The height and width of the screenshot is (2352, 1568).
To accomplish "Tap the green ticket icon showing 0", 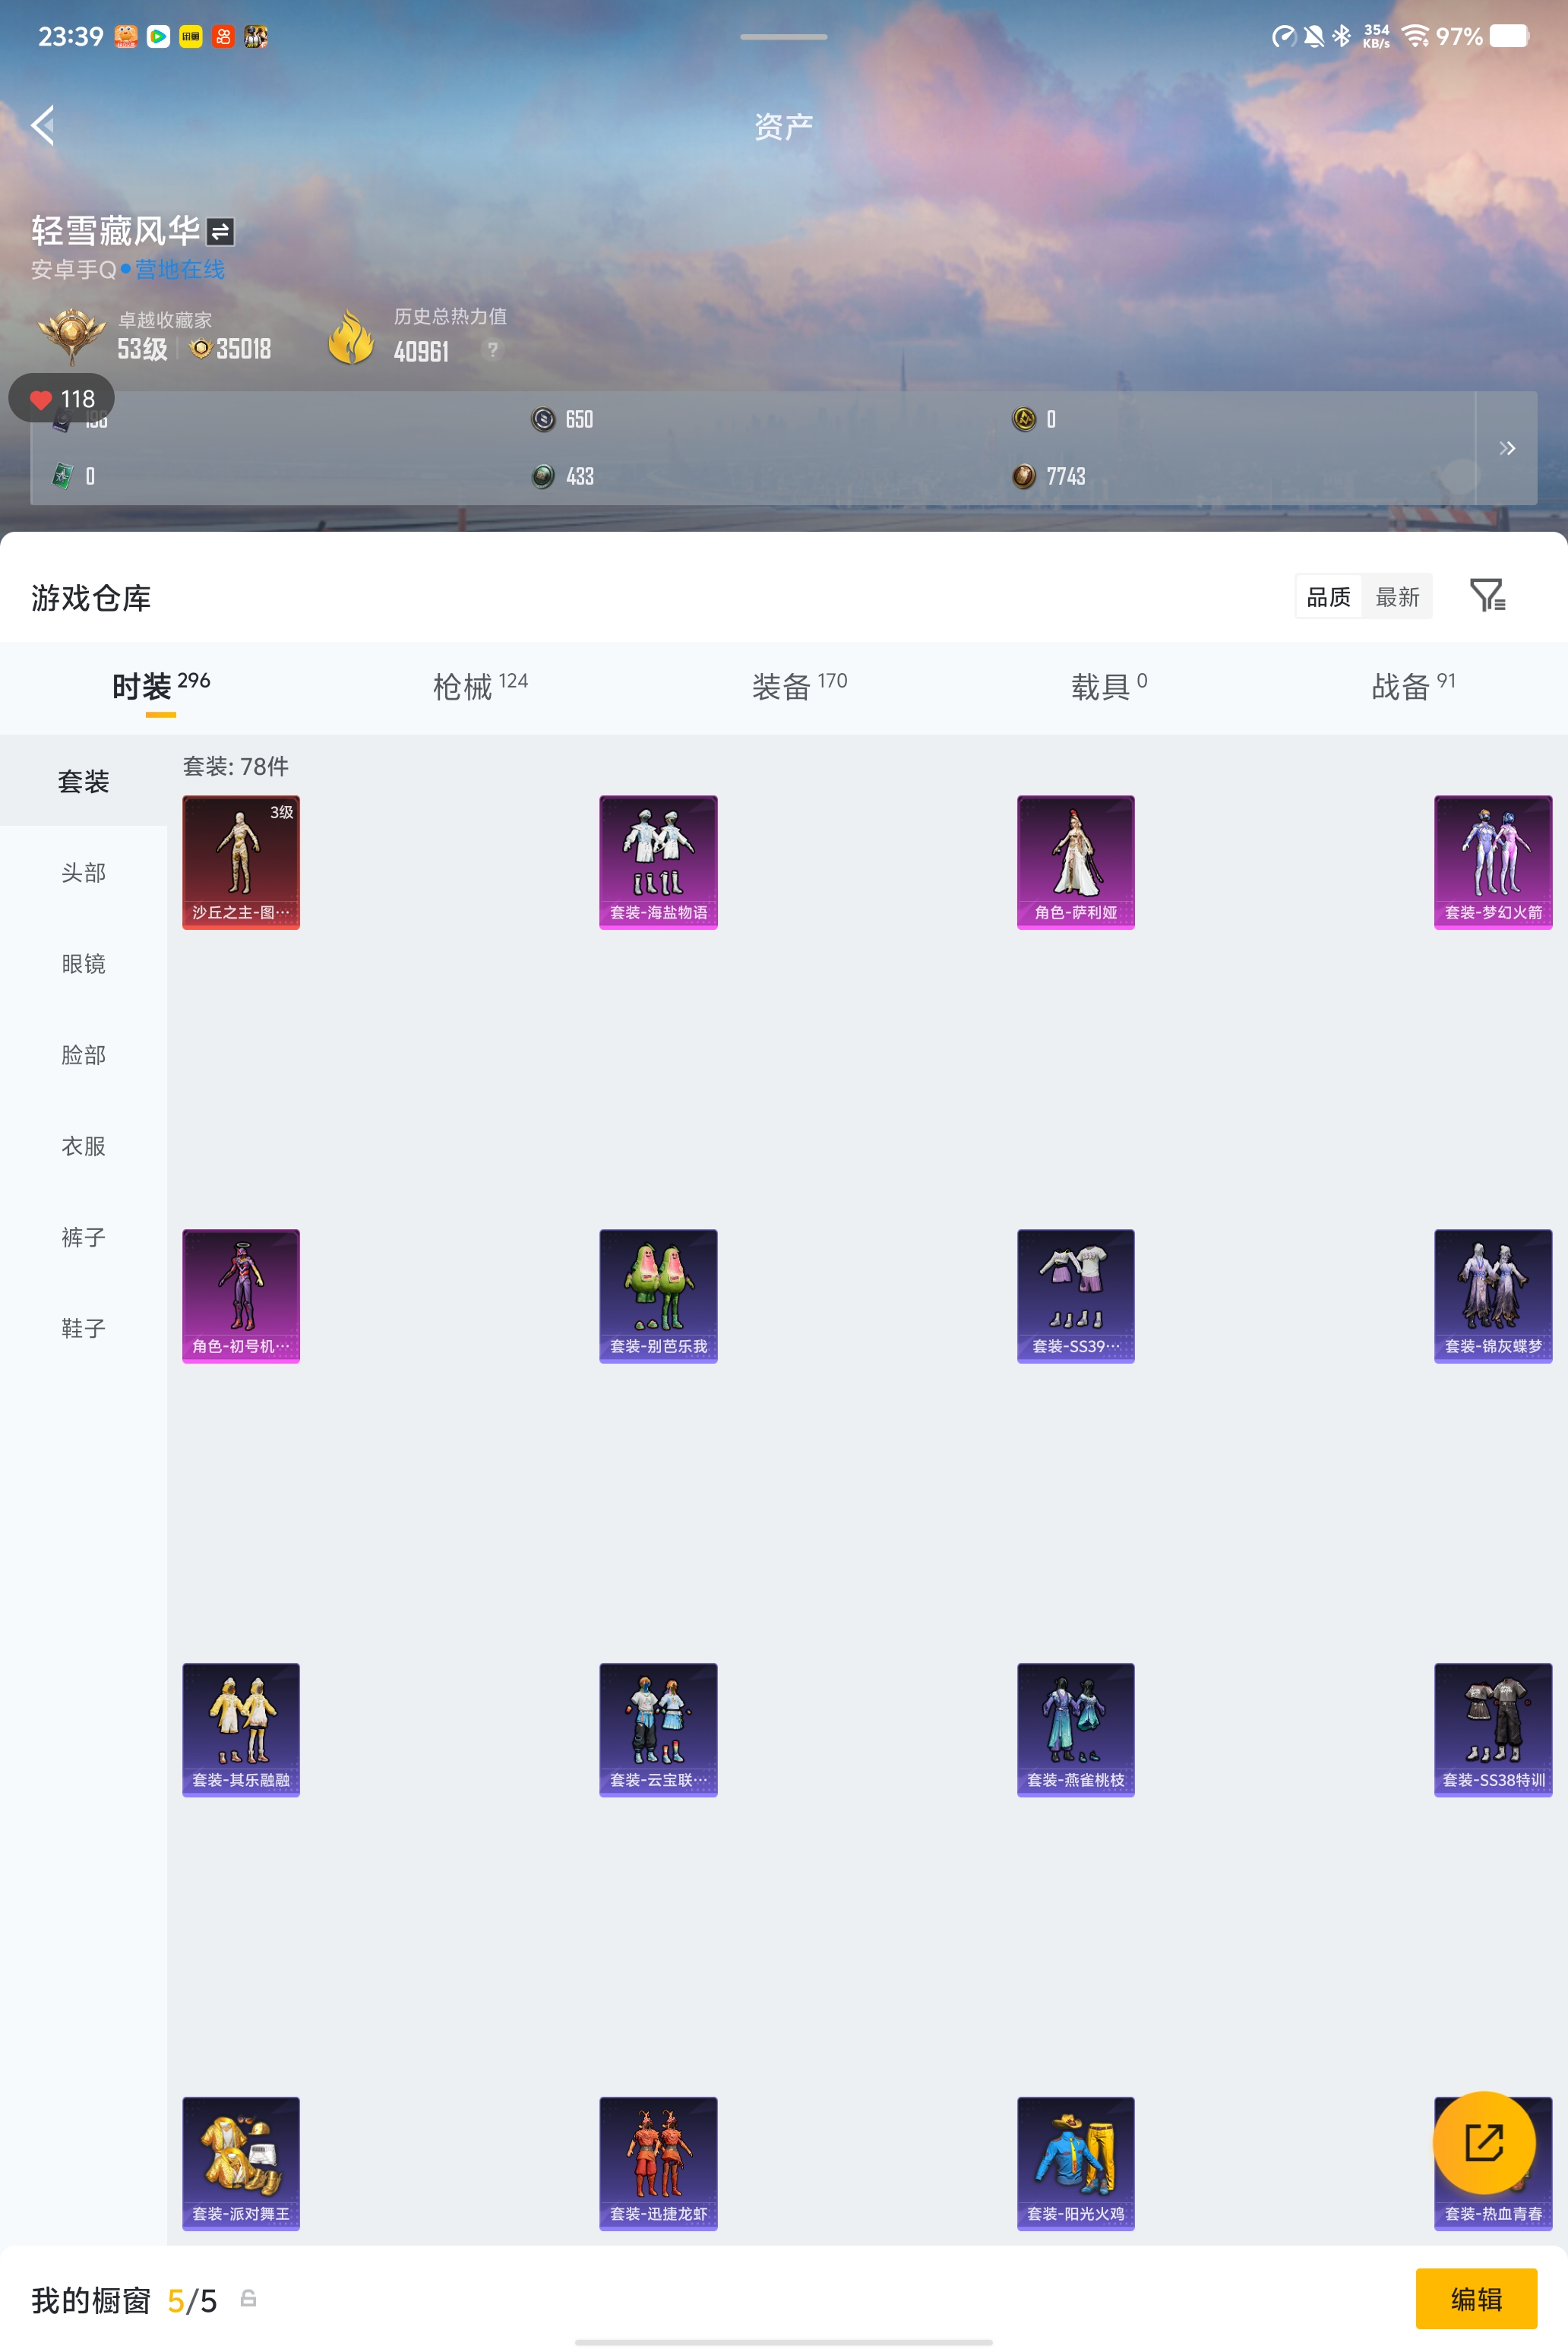I will point(62,476).
